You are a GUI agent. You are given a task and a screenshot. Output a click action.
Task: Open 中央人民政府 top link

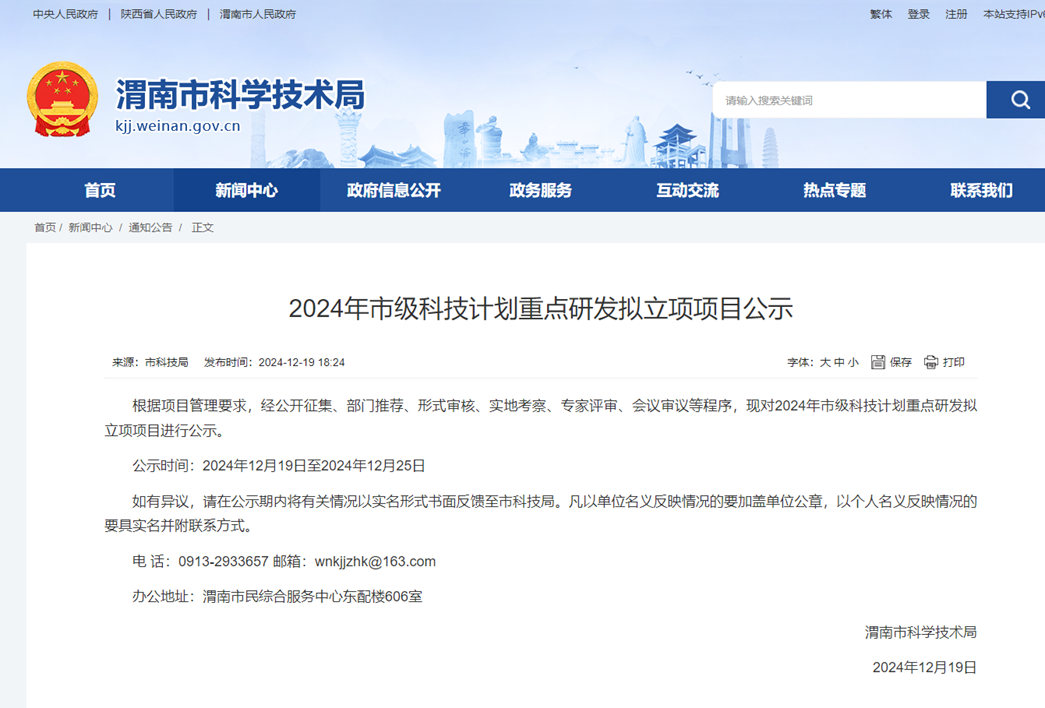coord(65,14)
